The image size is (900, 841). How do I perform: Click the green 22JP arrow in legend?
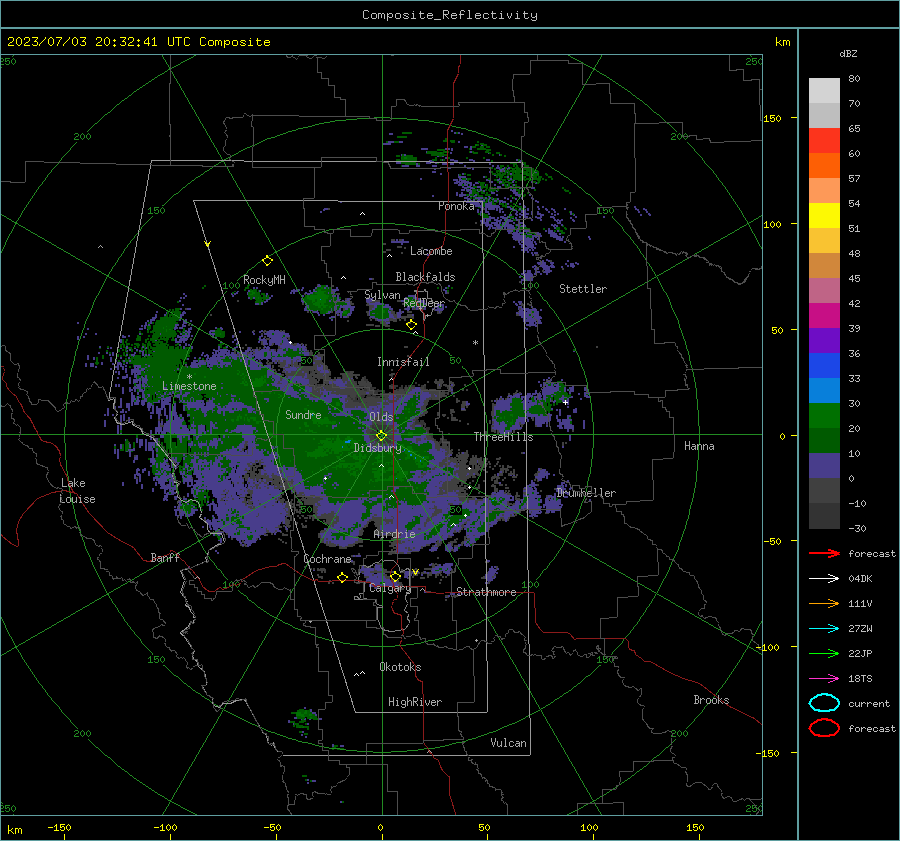[824, 653]
